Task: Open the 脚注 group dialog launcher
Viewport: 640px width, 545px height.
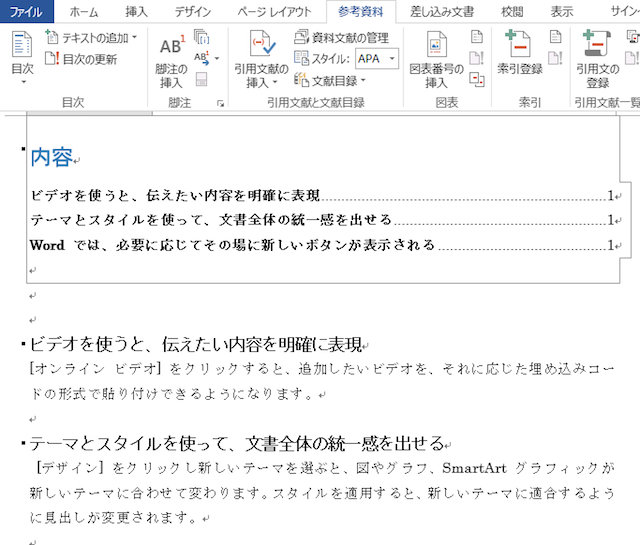Action: [x=220, y=103]
